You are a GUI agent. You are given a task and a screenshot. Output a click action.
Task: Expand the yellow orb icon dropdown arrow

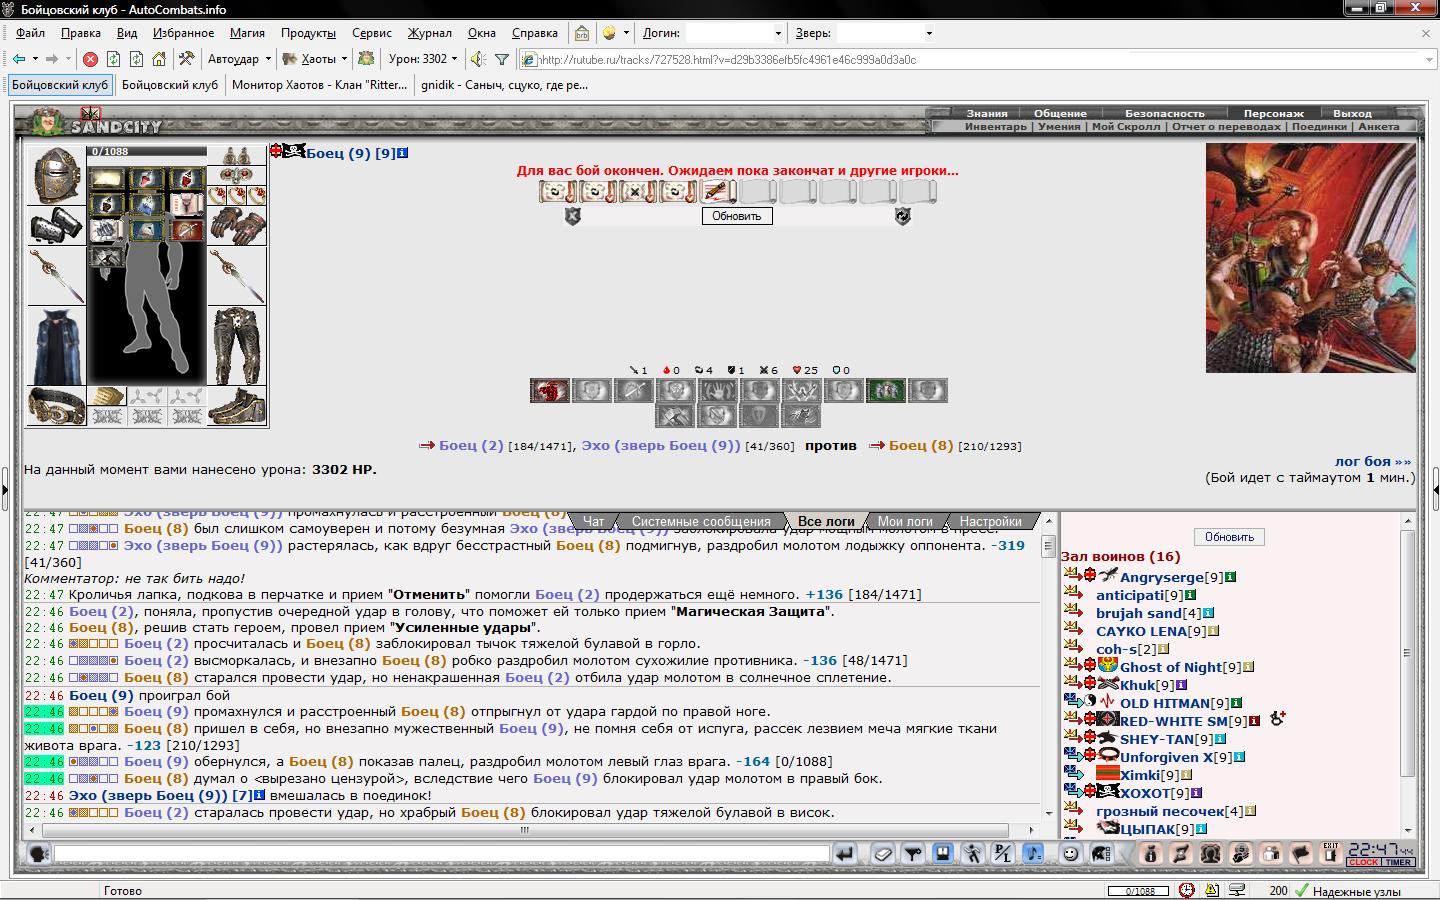click(625, 33)
